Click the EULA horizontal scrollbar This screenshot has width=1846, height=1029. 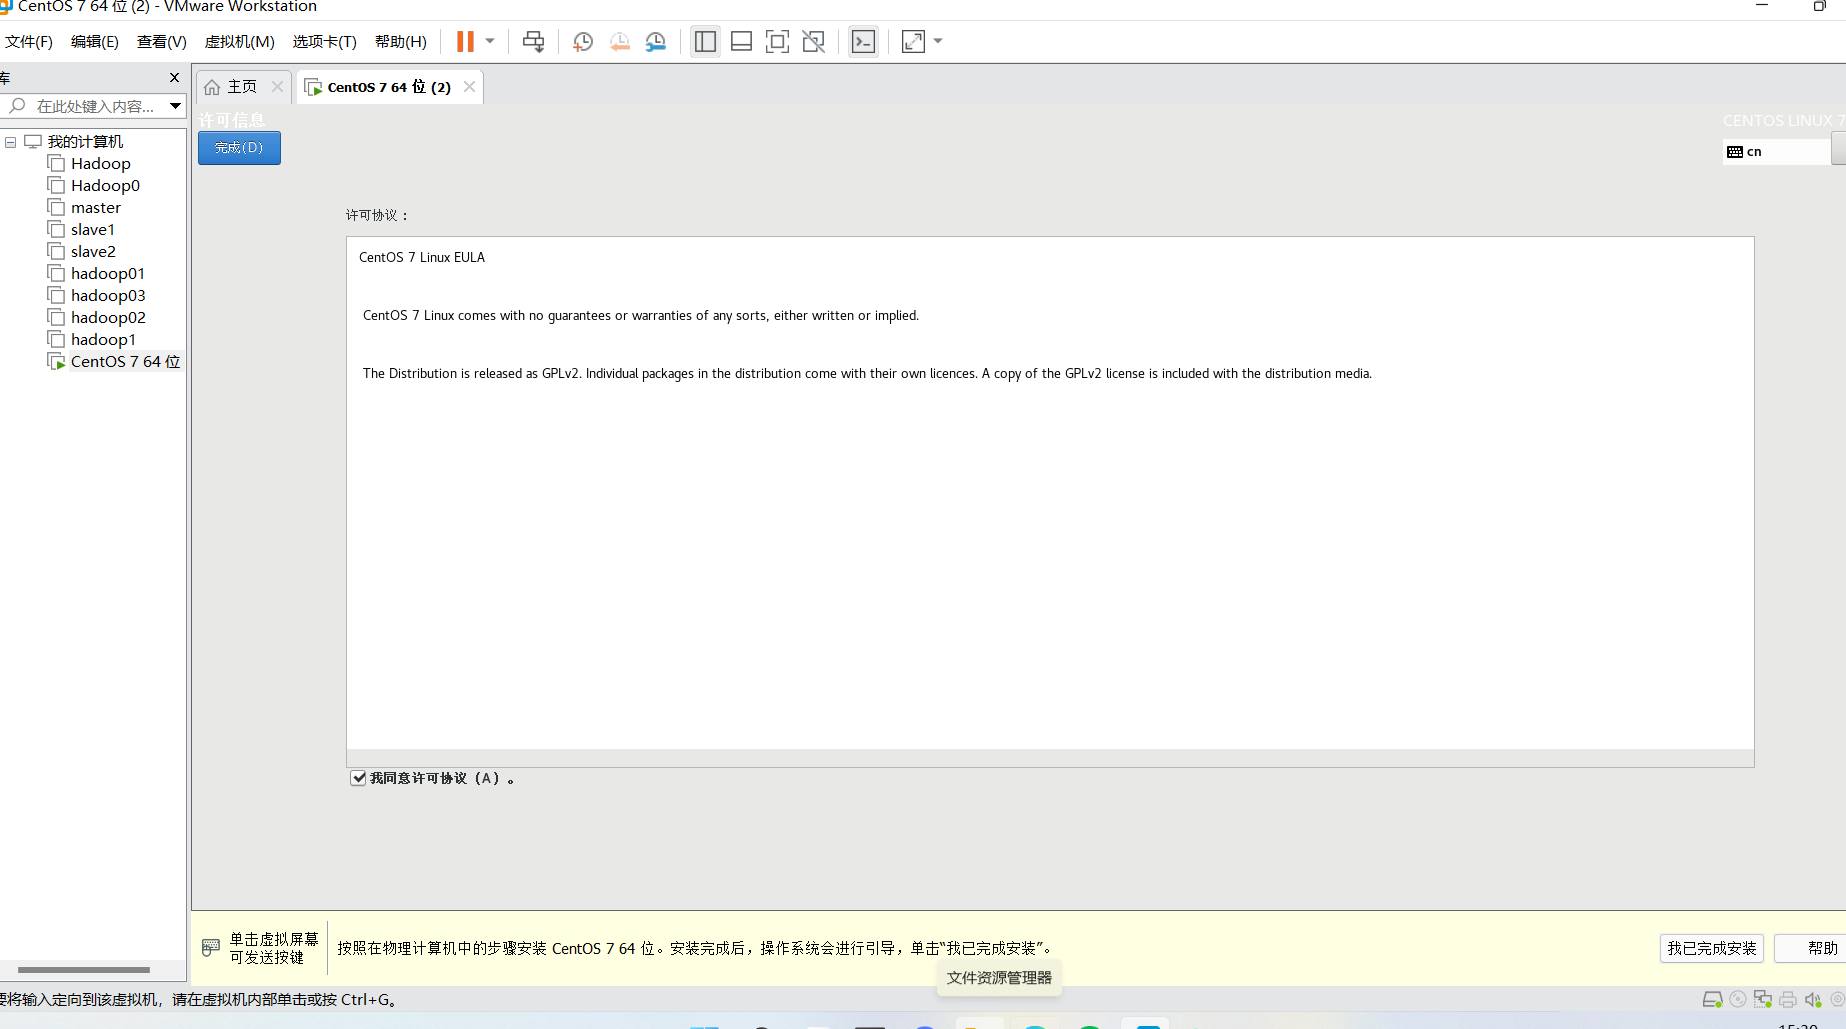(x=1050, y=758)
